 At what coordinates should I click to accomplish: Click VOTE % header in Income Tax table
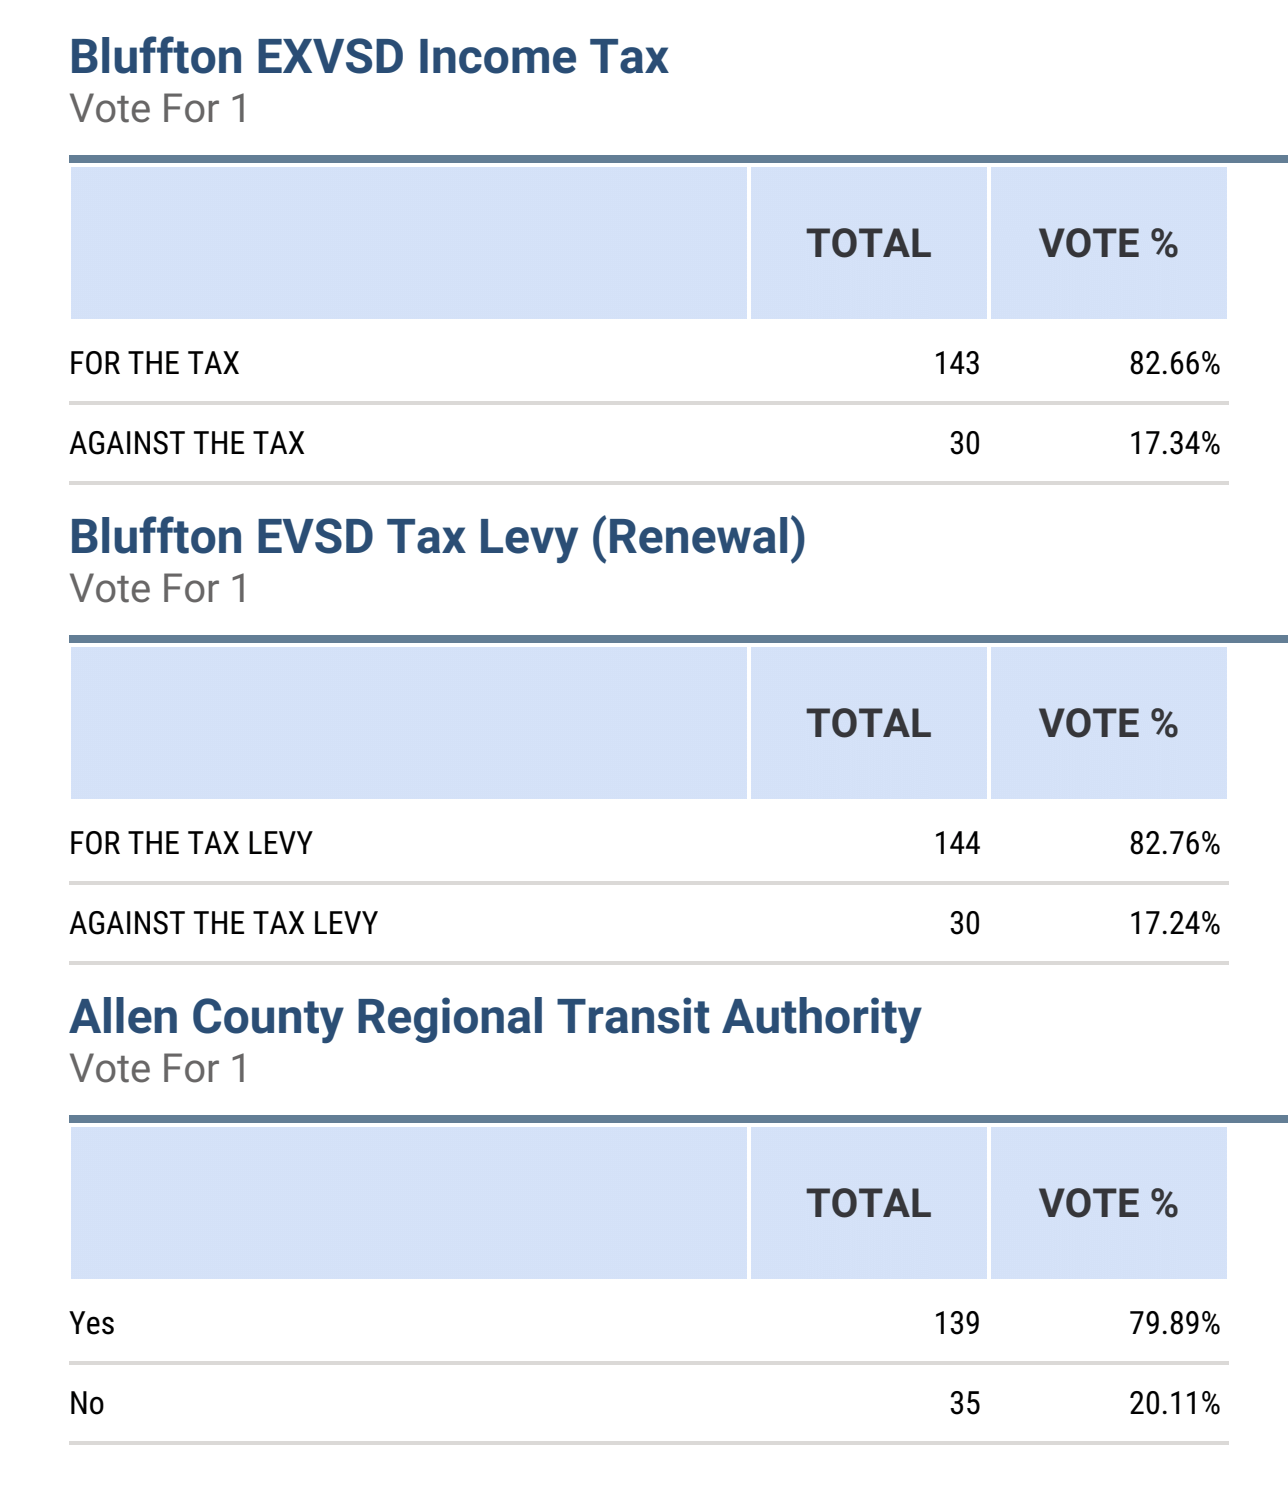click(1109, 243)
